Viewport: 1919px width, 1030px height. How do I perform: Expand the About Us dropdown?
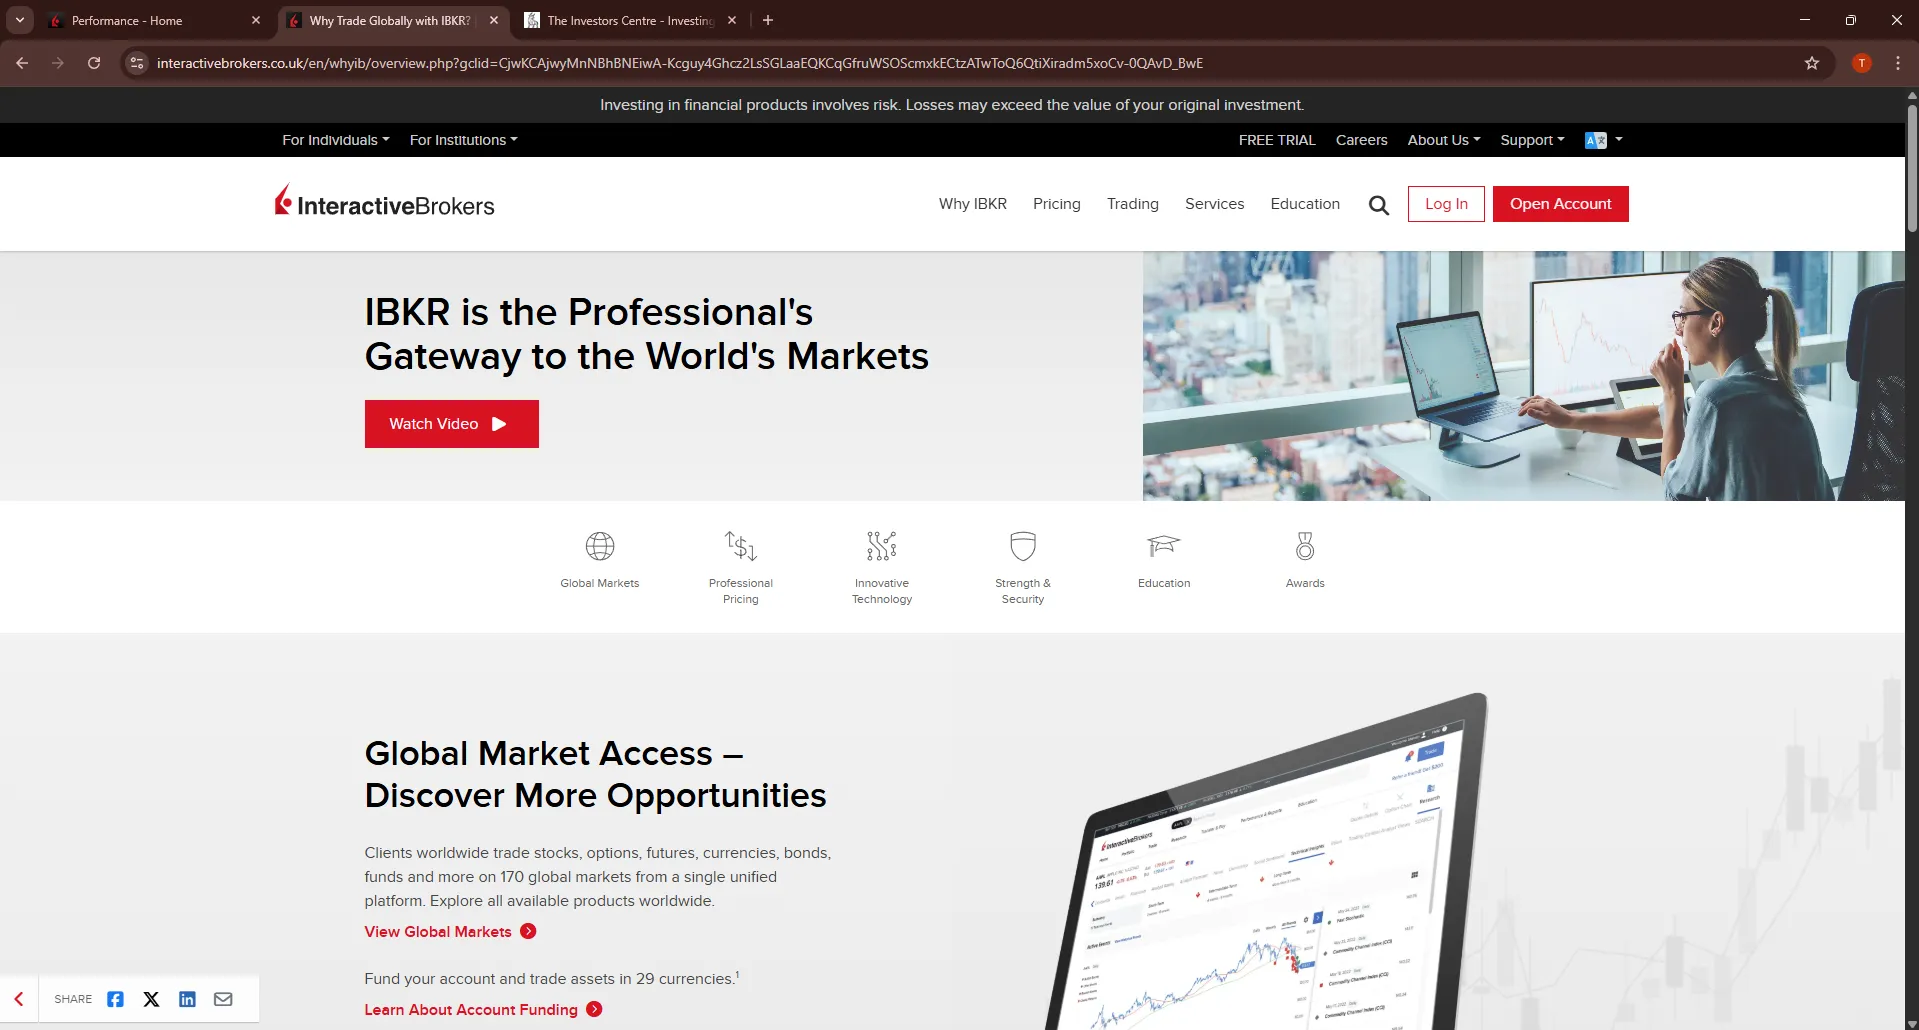tap(1444, 140)
